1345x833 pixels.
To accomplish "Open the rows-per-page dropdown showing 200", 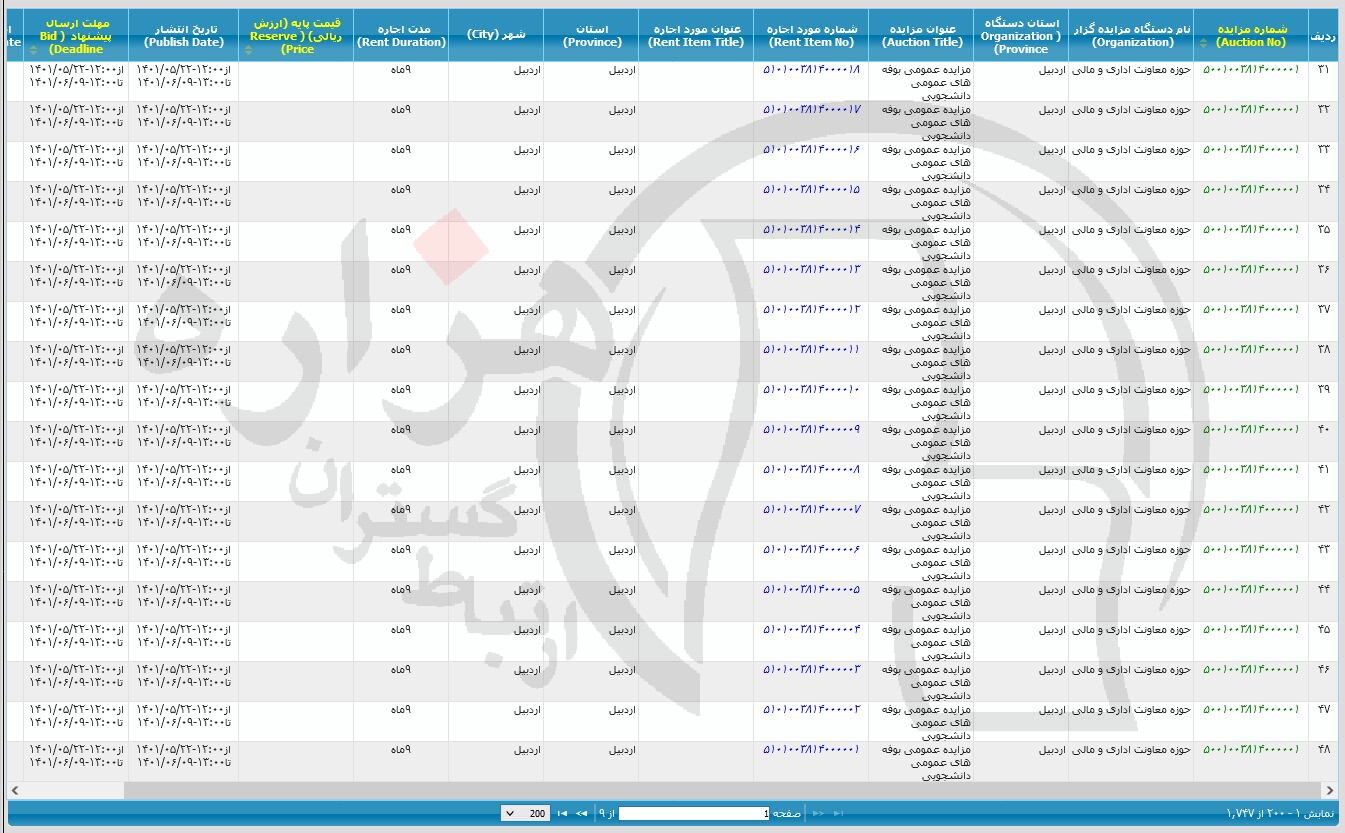I will click(525, 813).
